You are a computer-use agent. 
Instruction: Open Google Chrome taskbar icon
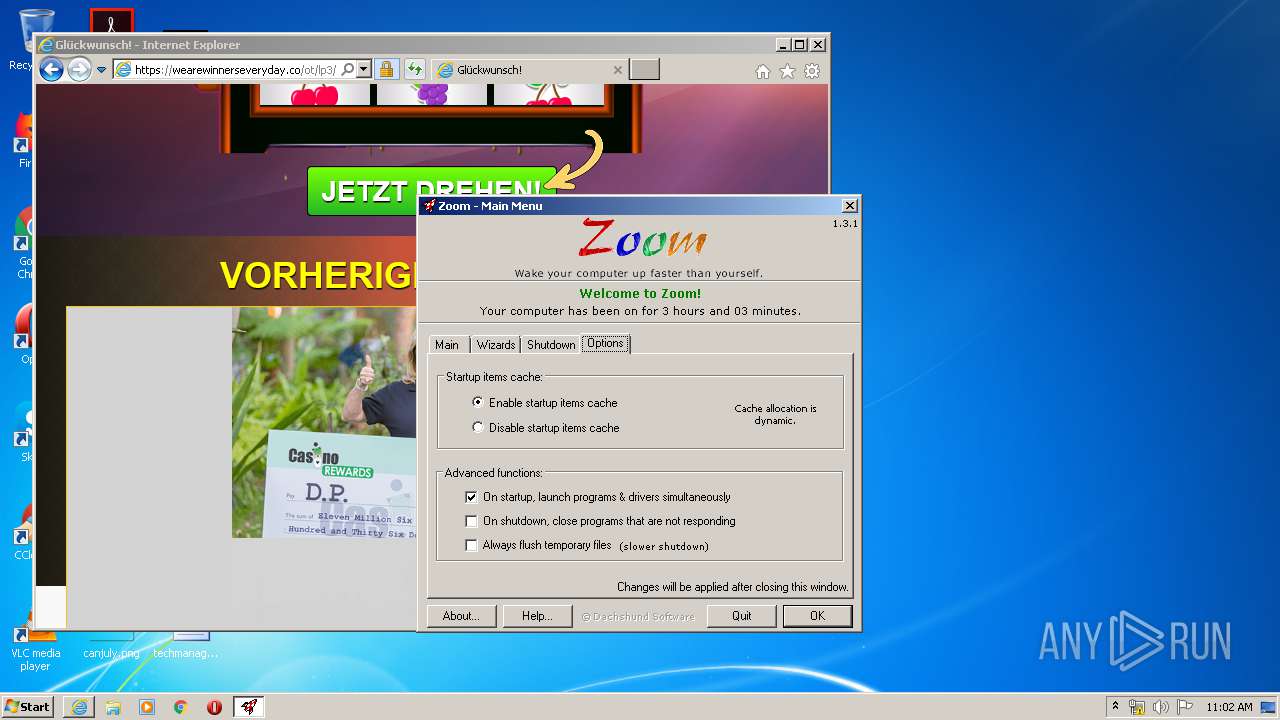pyautogui.click(x=181, y=707)
